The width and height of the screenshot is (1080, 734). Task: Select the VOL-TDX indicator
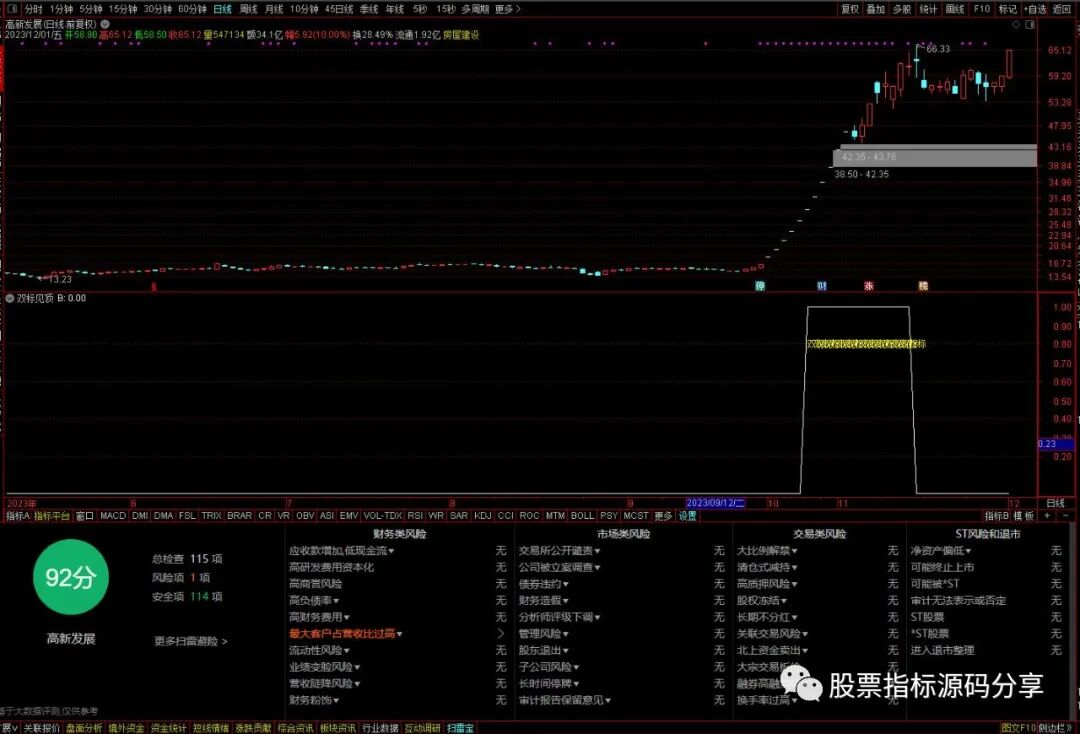point(382,516)
